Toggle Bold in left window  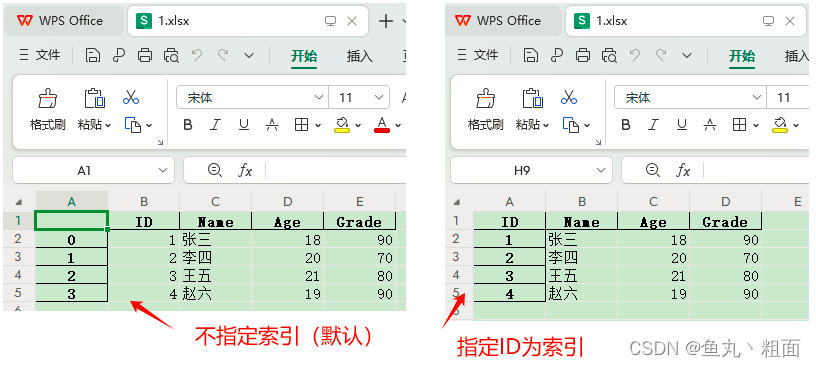pos(188,125)
